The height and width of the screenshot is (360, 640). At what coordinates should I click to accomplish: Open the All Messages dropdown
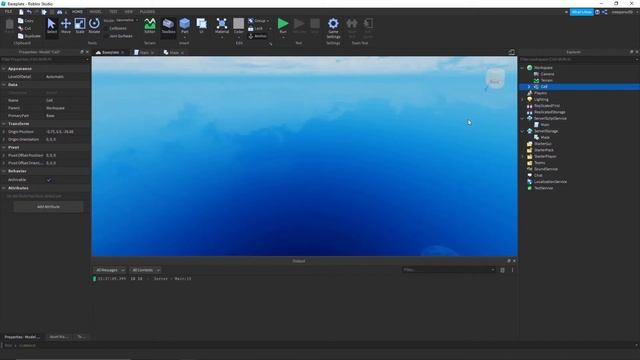pos(110,270)
